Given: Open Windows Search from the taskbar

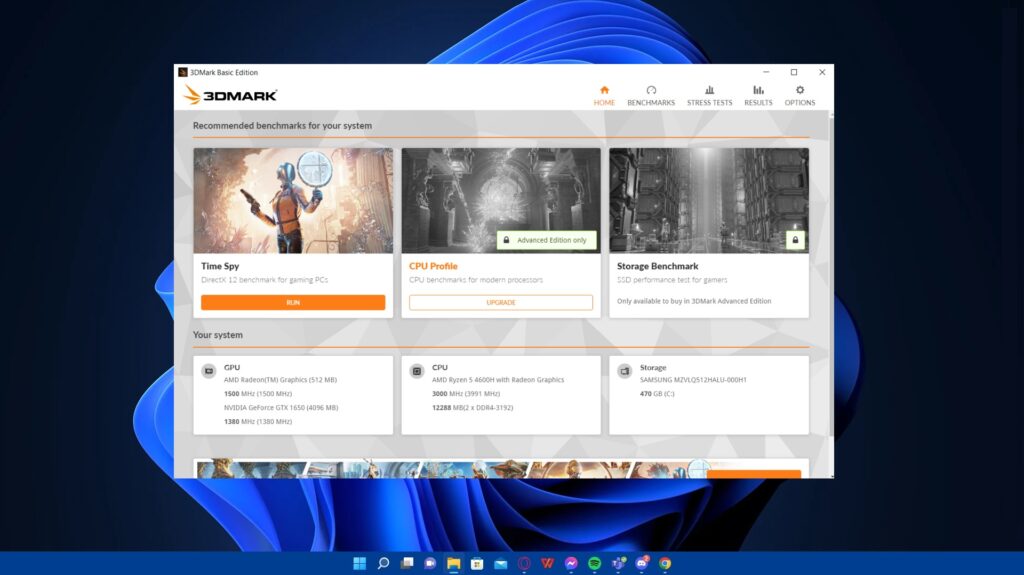Looking at the screenshot, I should click(383, 563).
